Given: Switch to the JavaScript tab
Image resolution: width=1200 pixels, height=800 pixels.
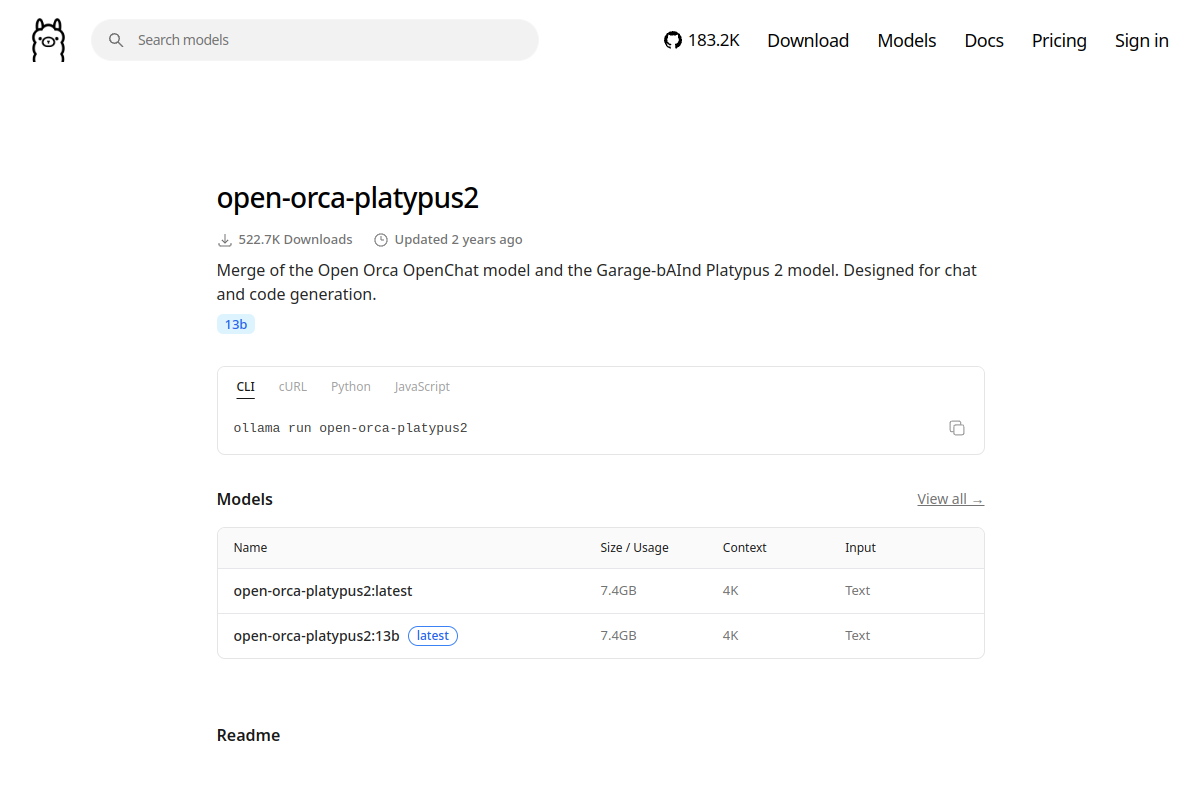Looking at the screenshot, I should tap(422, 387).
